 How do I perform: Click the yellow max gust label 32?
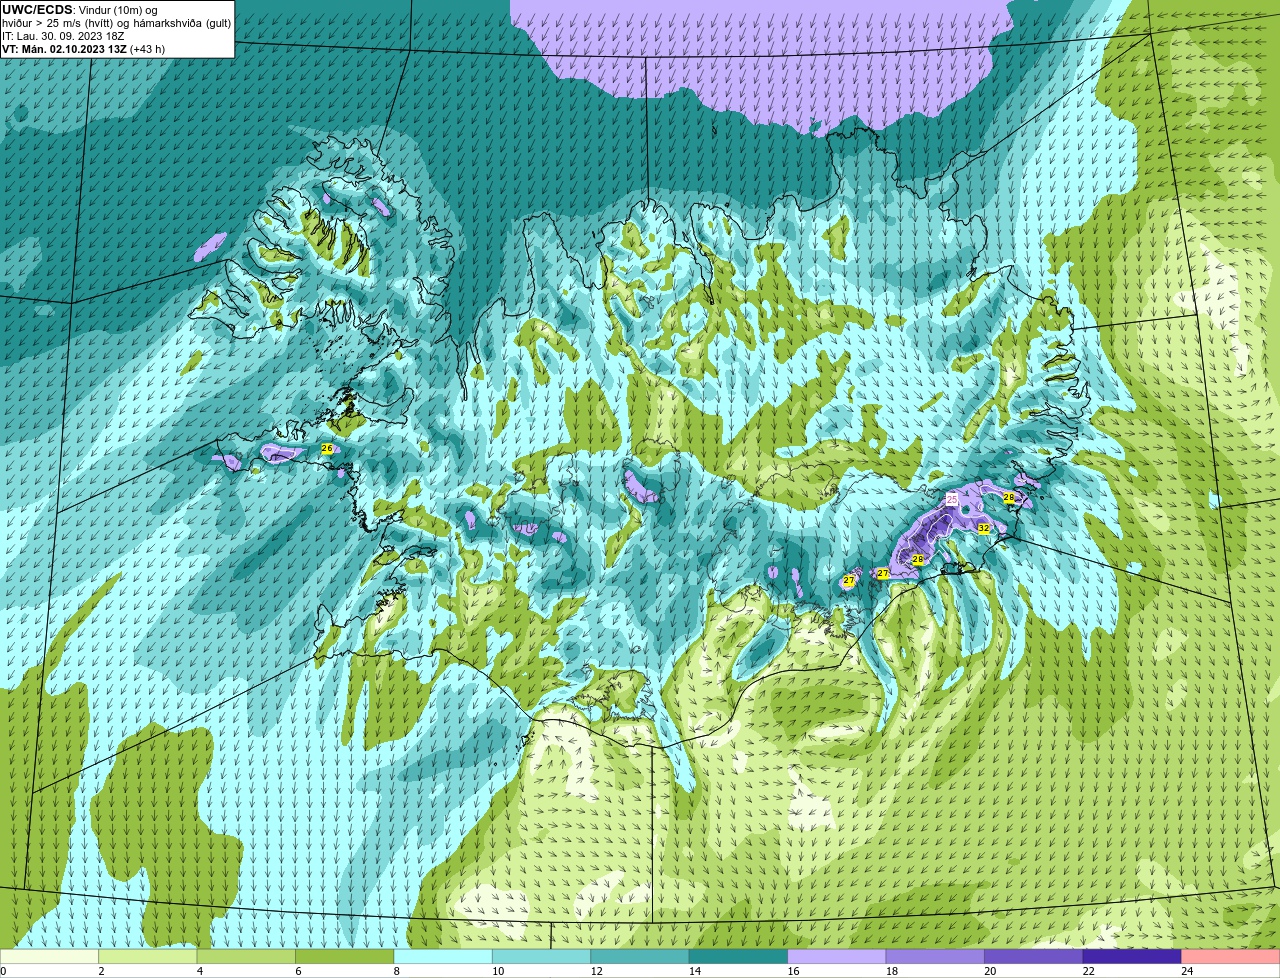tap(984, 528)
